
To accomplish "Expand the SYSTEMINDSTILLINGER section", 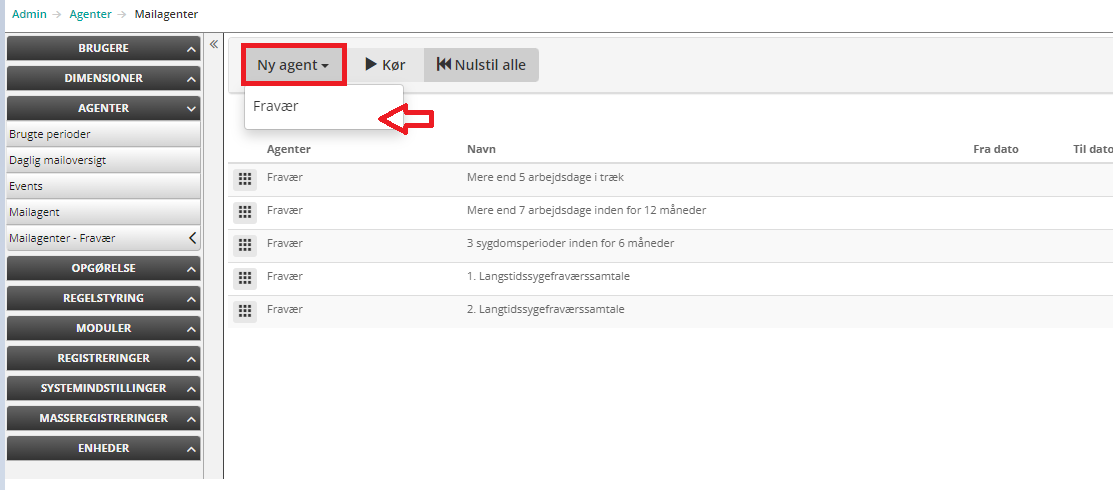I will (103, 388).
